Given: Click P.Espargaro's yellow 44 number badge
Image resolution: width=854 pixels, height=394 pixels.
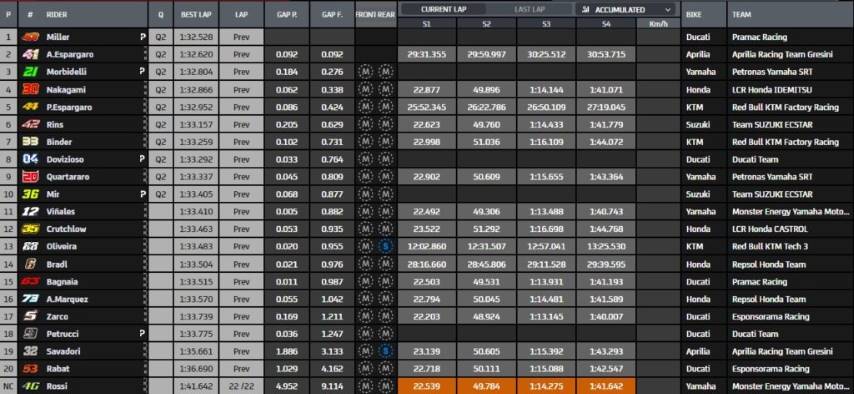Looking at the screenshot, I should click(30, 107).
